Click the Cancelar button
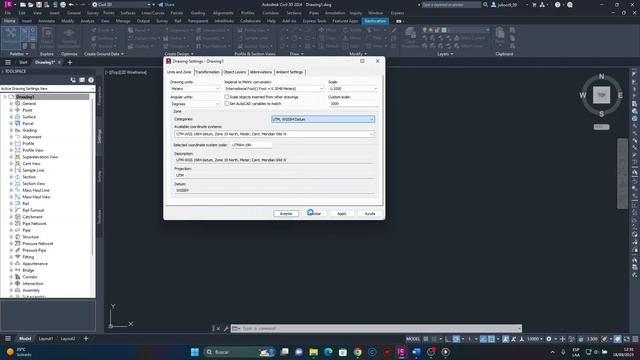 pyautogui.click(x=314, y=213)
